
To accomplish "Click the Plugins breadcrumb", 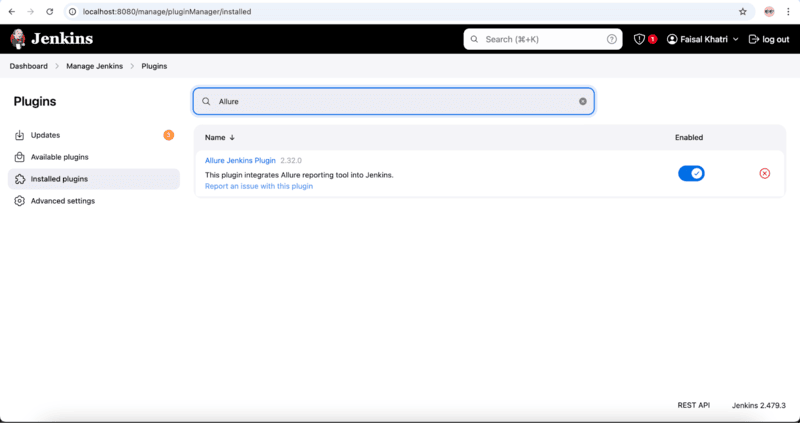I will pyautogui.click(x=154, y=66).
